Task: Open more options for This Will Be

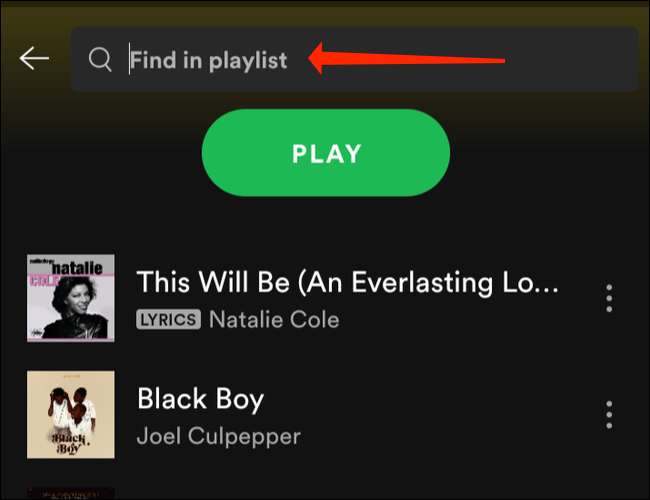Action: pos(609,298)
